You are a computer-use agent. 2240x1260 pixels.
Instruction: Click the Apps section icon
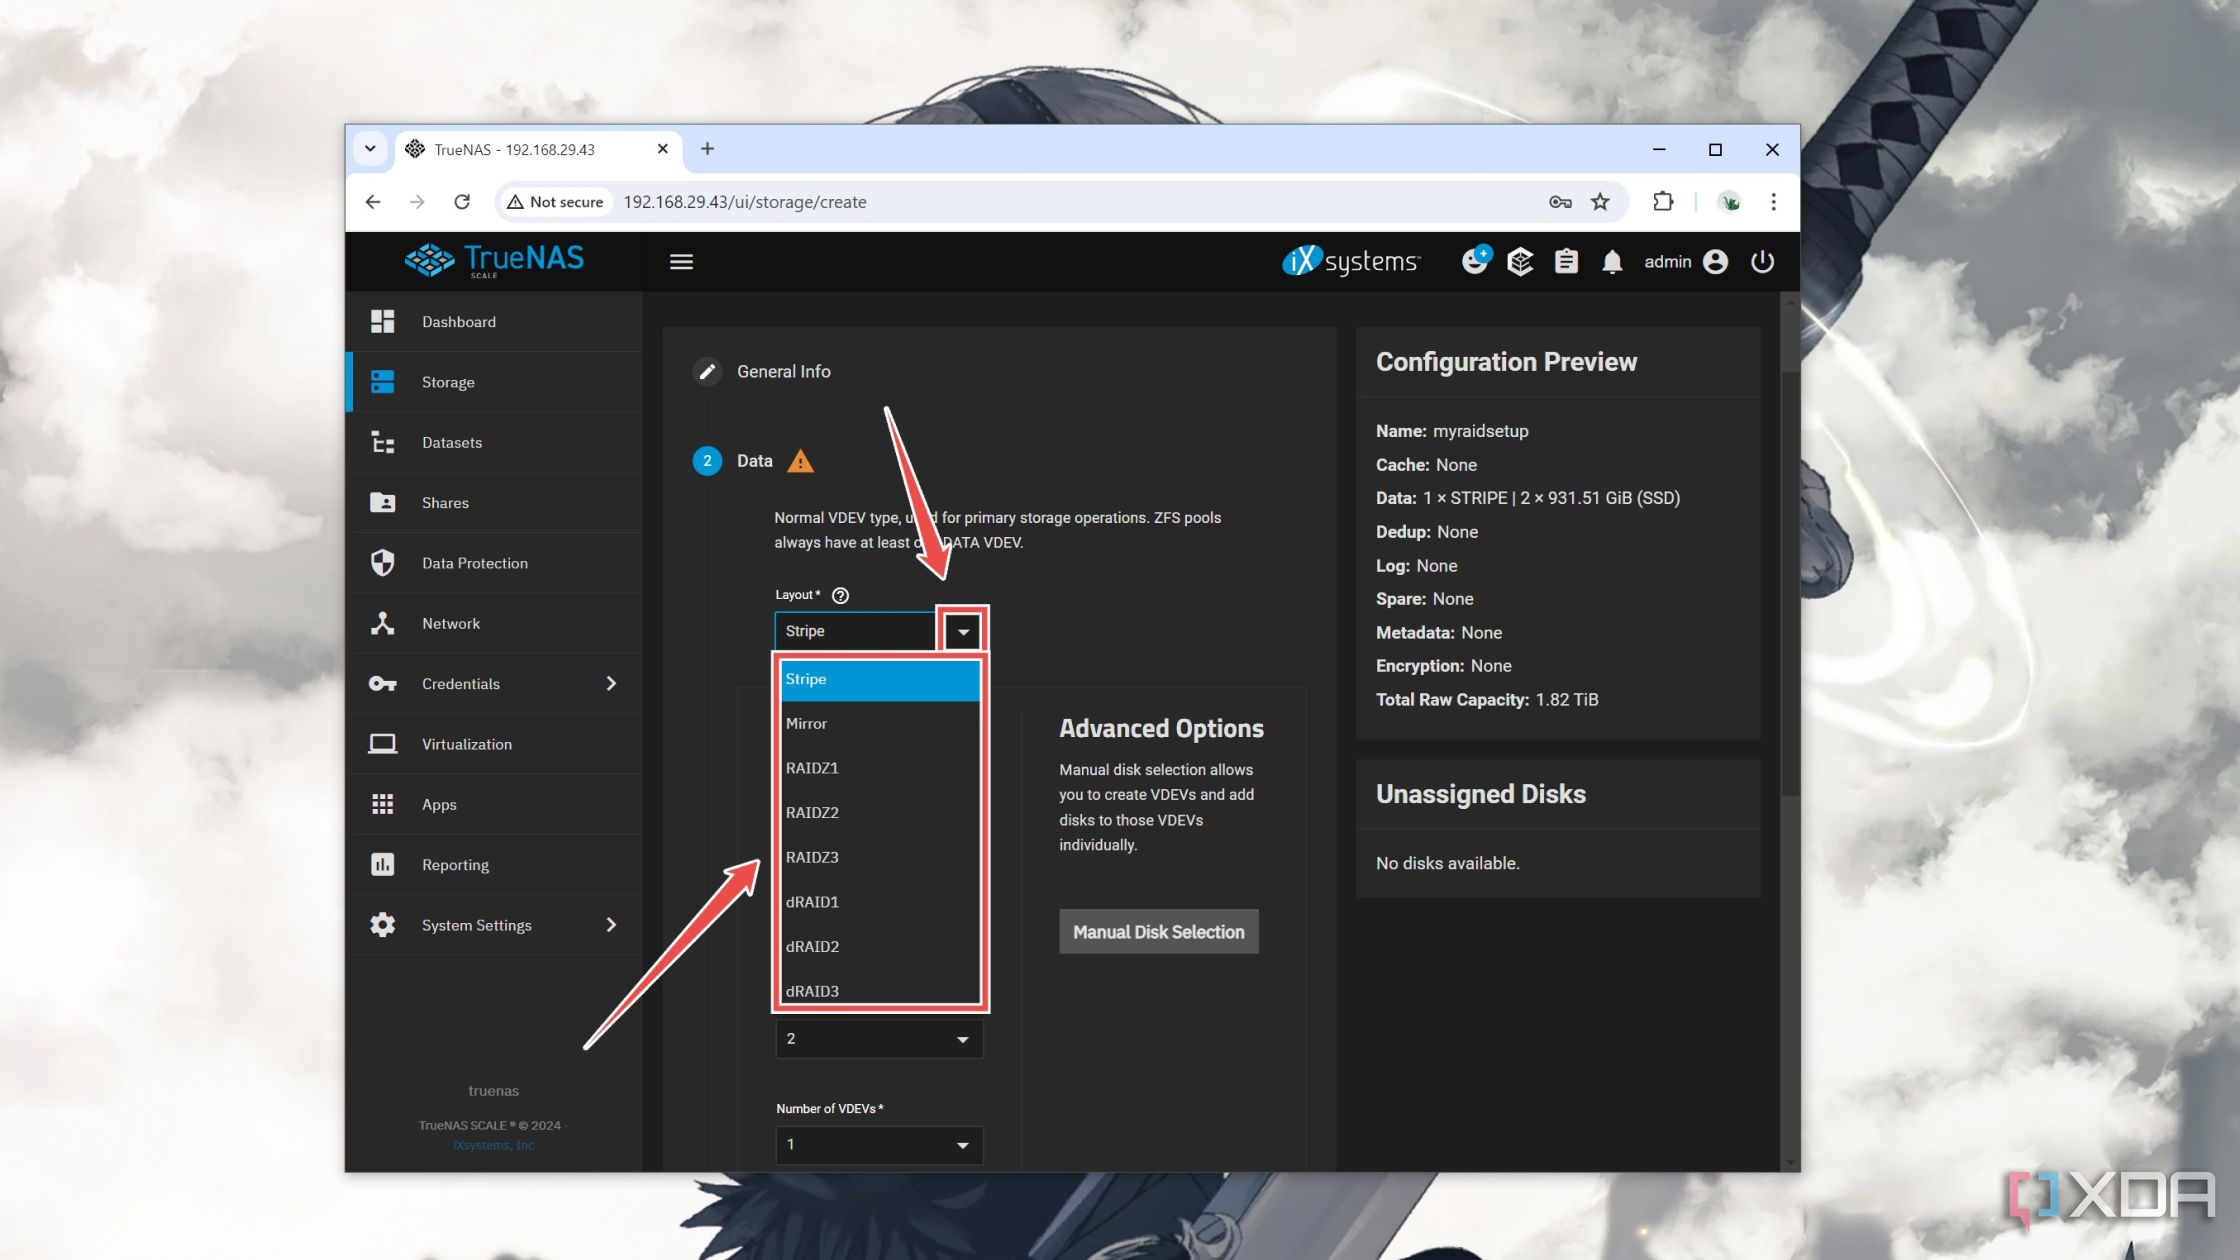[385, 803]
